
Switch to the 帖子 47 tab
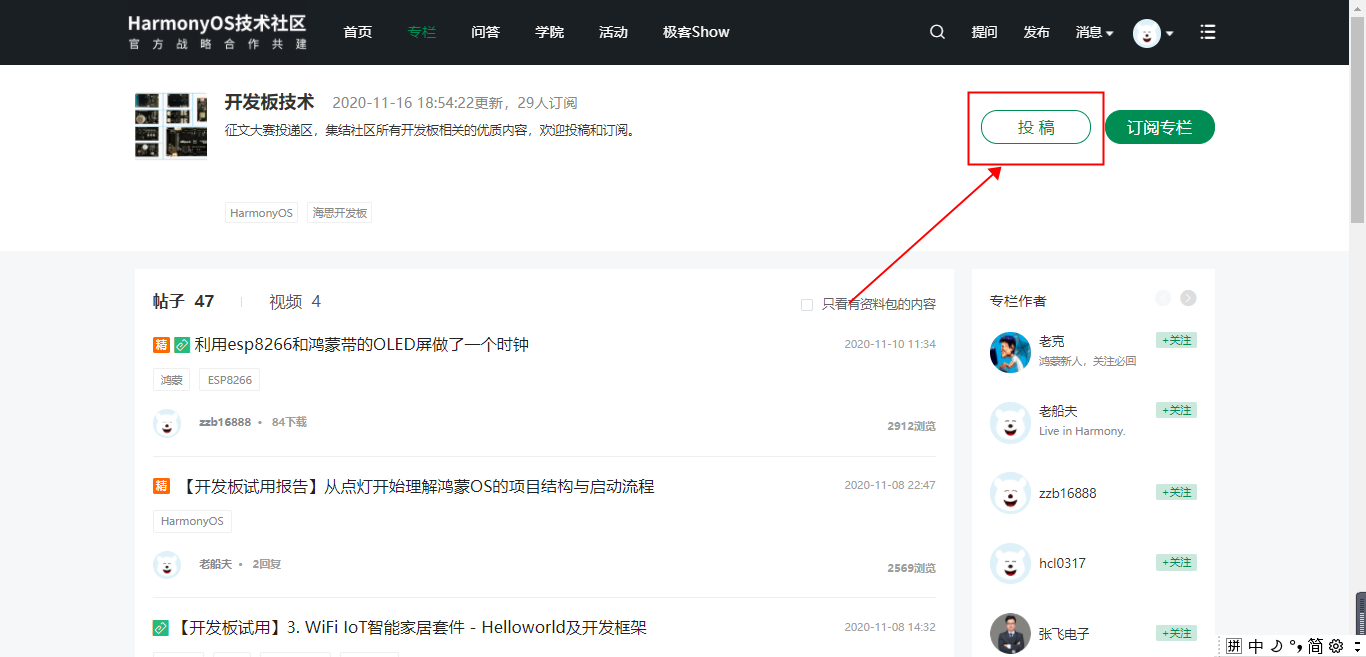183,301
